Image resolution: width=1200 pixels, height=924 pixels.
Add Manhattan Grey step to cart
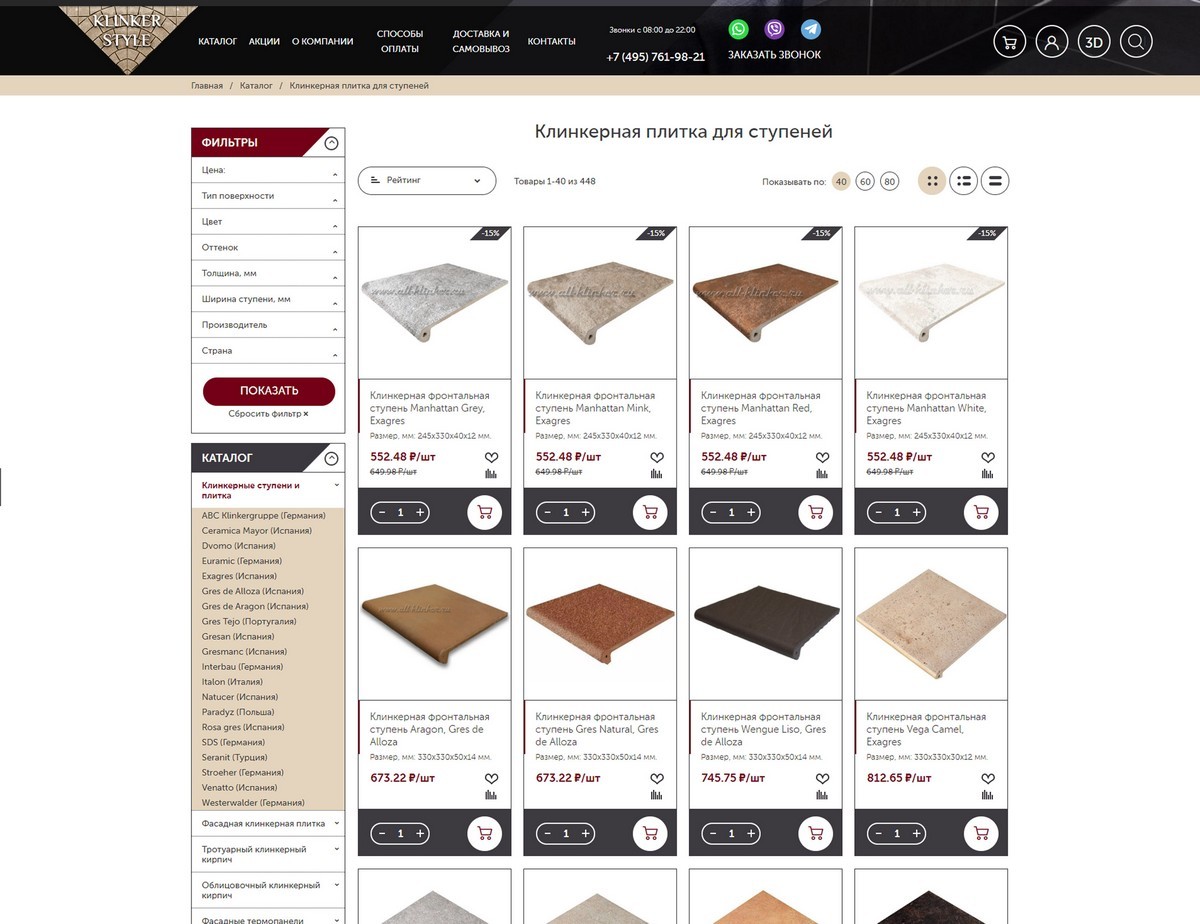click(485, 512)
